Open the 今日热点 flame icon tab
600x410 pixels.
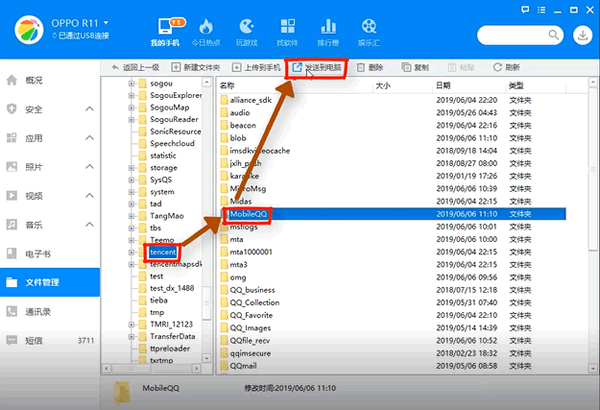(206, 32)
